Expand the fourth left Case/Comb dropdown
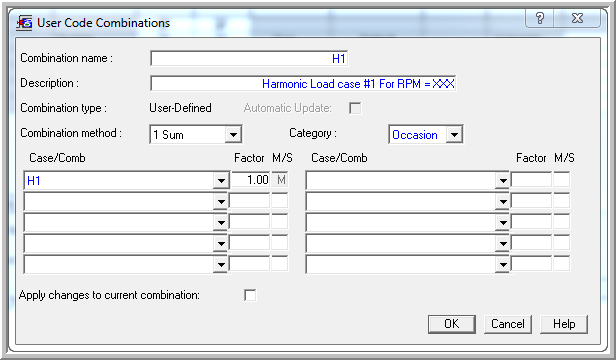The width and height of the screenshot is (616, 360). 221,244
